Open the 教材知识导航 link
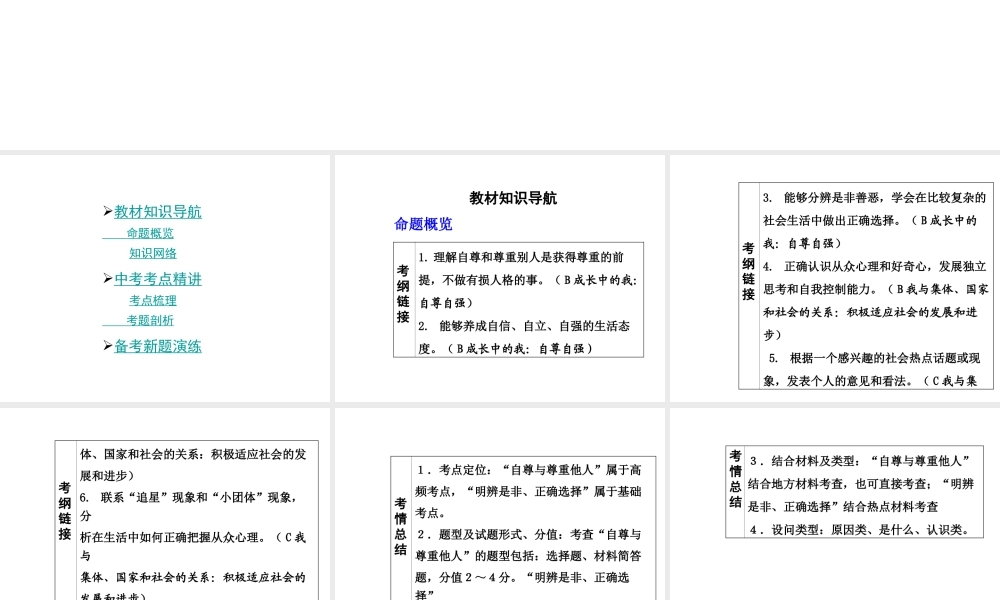 click(x=158, y=212)
